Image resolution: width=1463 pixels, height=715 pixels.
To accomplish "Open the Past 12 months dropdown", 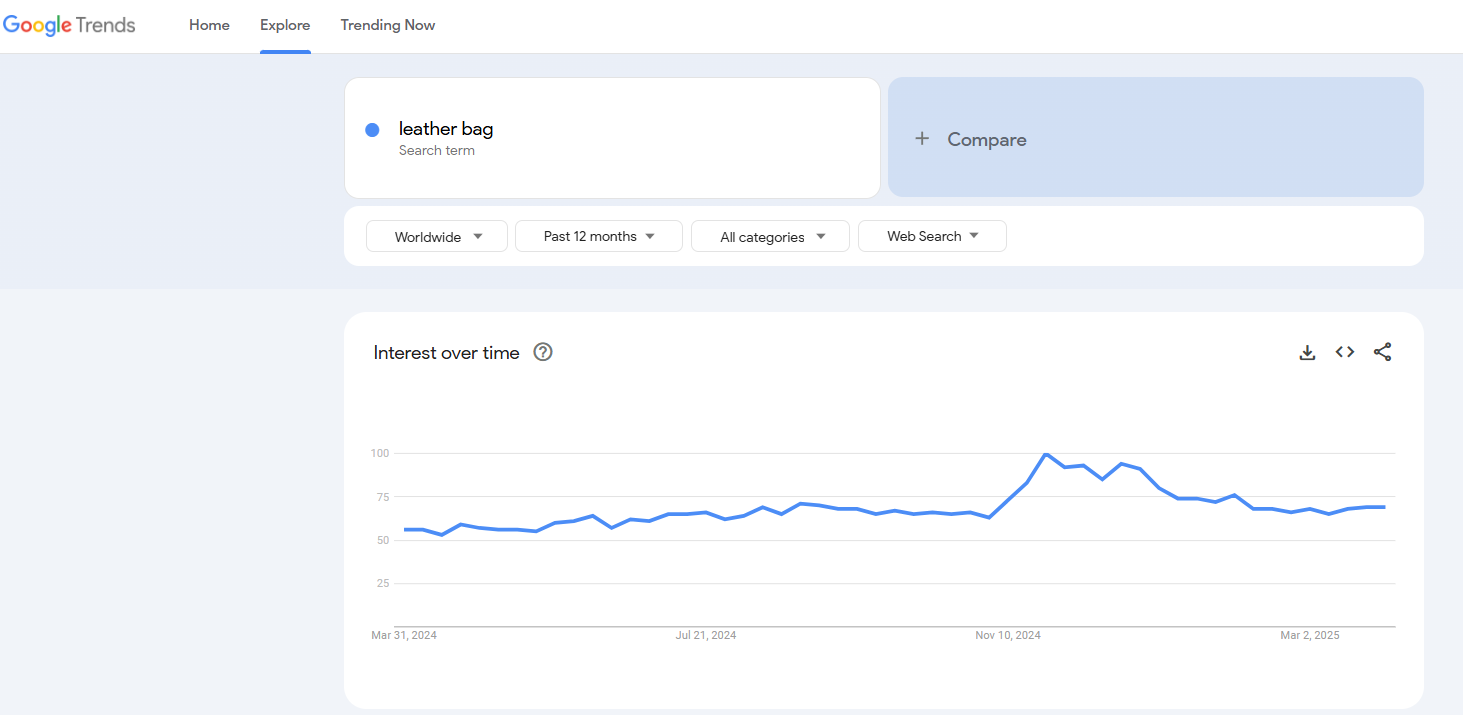I will (x=598, y=237).
